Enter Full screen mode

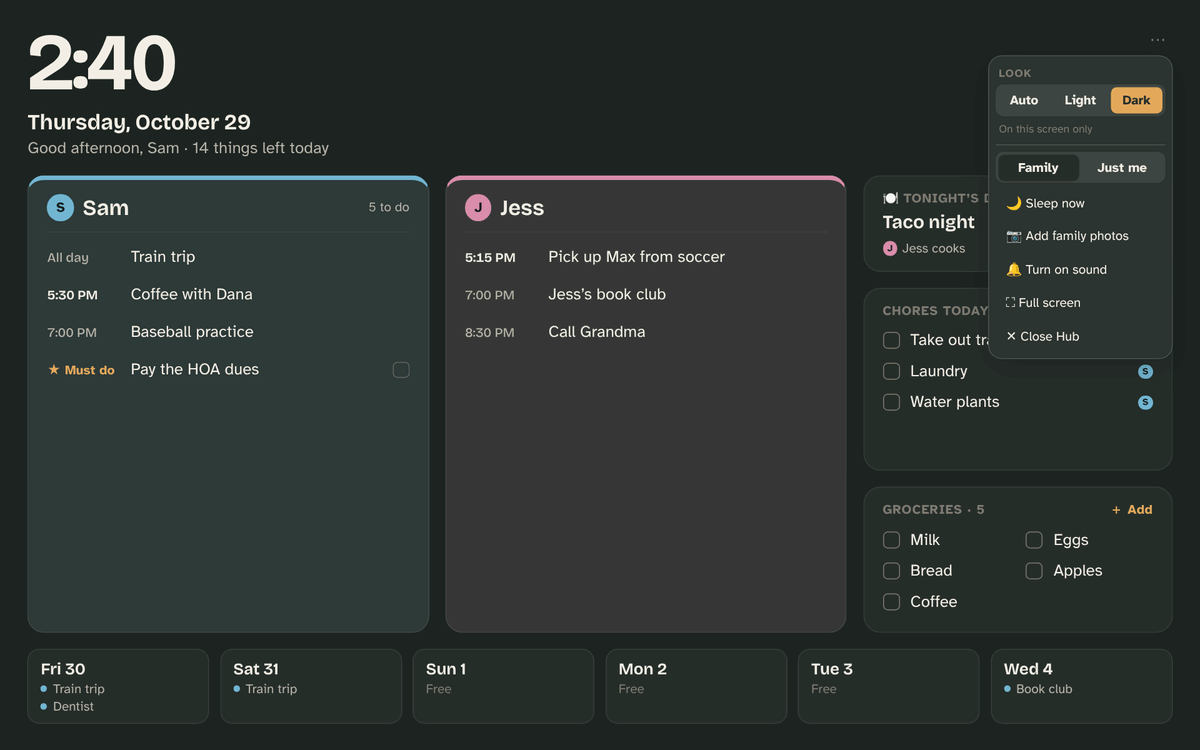1080,303
